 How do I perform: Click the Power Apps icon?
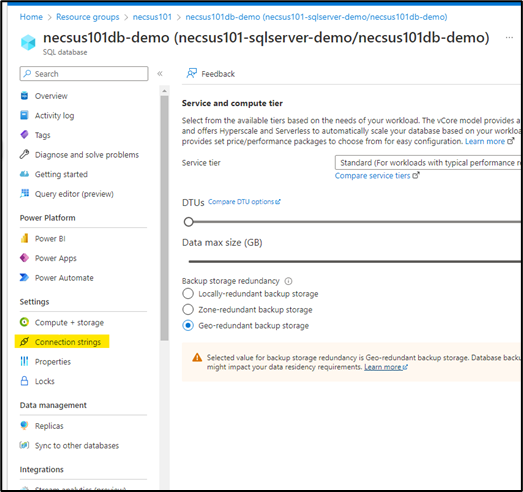click(x=24, y=258)
